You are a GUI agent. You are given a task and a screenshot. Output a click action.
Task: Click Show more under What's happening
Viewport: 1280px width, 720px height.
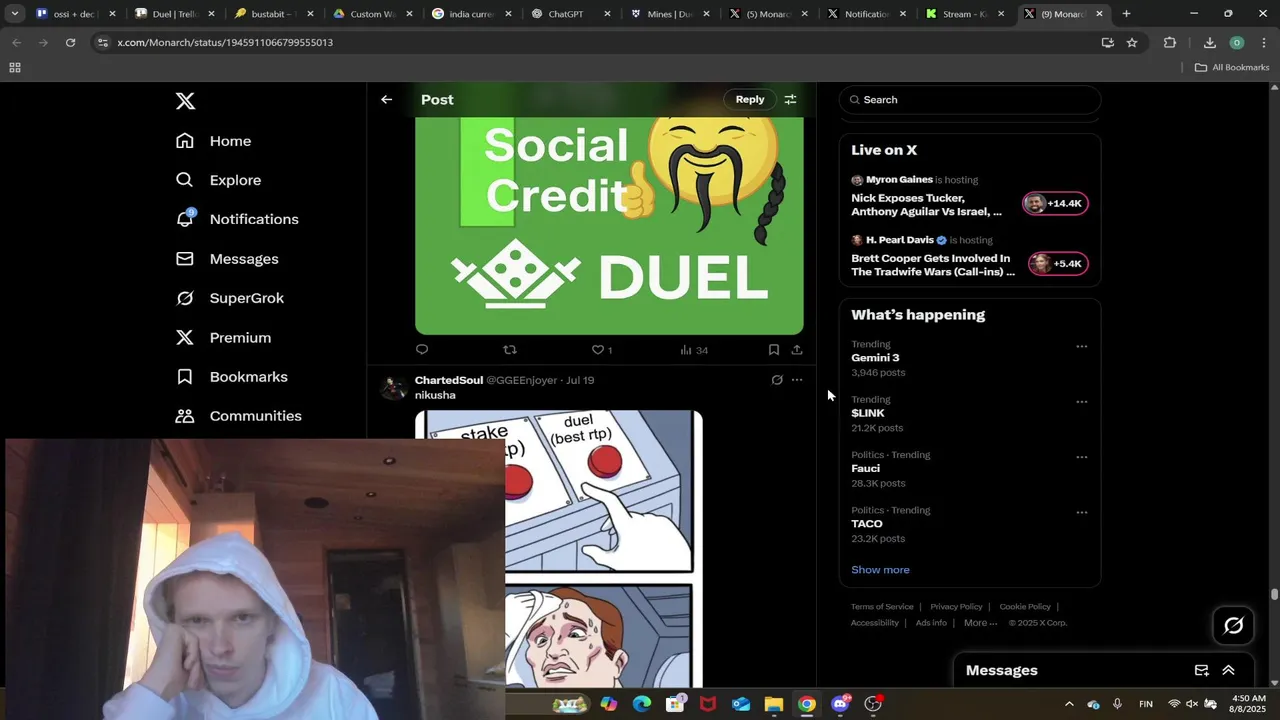coord(880,570)
